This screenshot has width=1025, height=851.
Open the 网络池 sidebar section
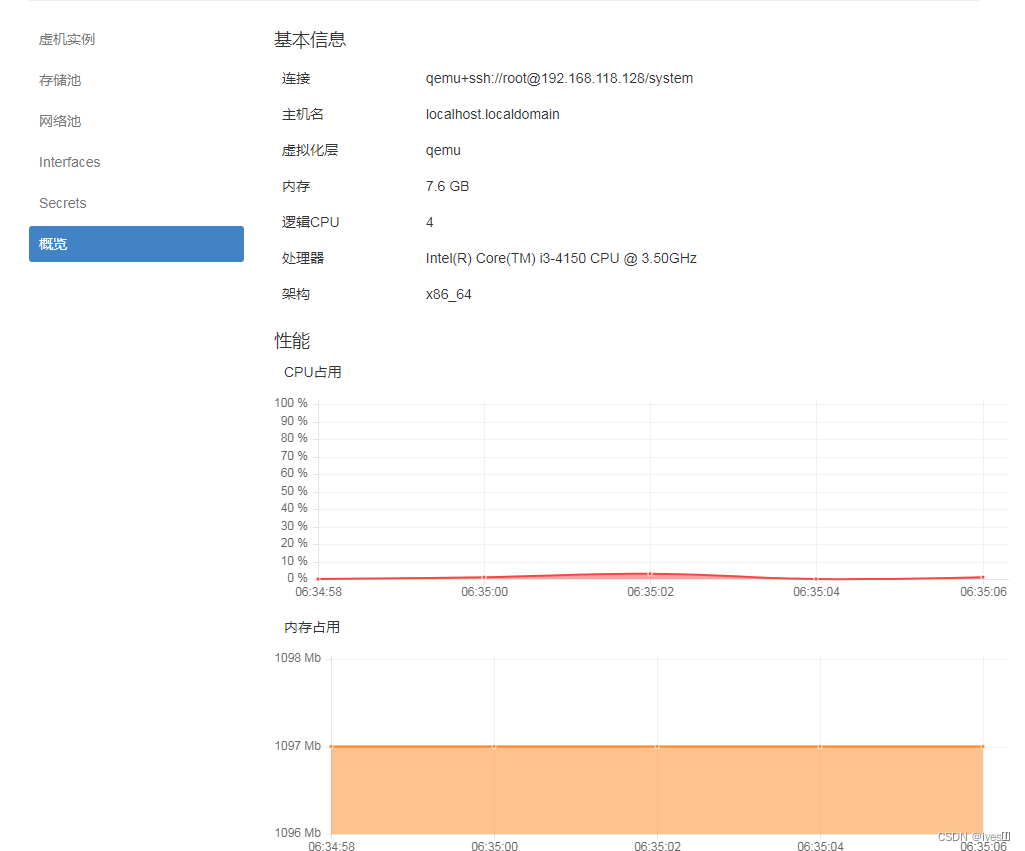coord(60,121)
